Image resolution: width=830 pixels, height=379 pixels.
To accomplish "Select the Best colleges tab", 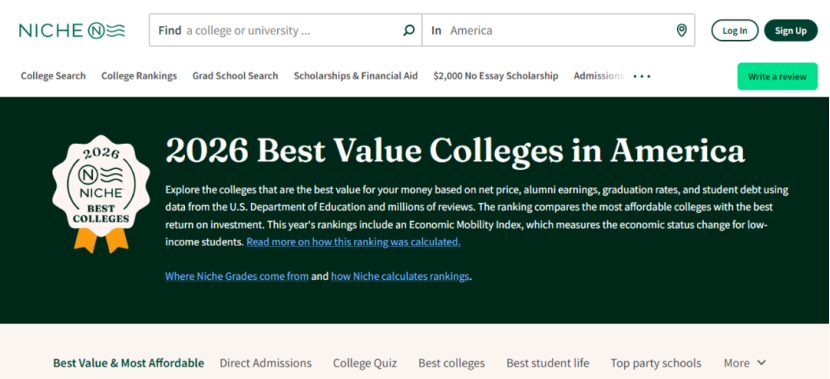I will pyautogui.click(x=452, y=363).
